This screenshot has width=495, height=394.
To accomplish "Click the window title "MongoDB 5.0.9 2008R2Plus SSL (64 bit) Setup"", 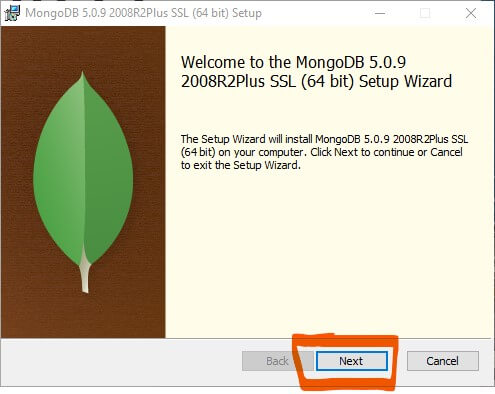I will click(x=143, y=13).
